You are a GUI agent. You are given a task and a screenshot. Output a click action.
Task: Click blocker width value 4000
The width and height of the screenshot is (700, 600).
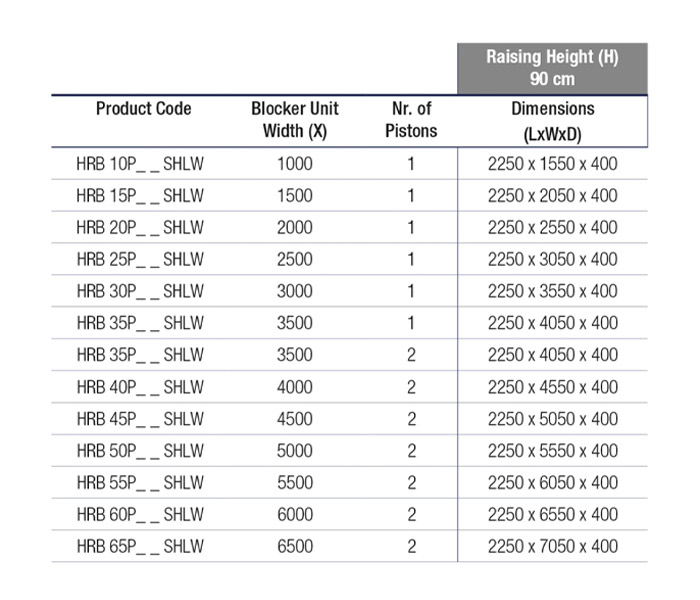(x=295, y=387)
